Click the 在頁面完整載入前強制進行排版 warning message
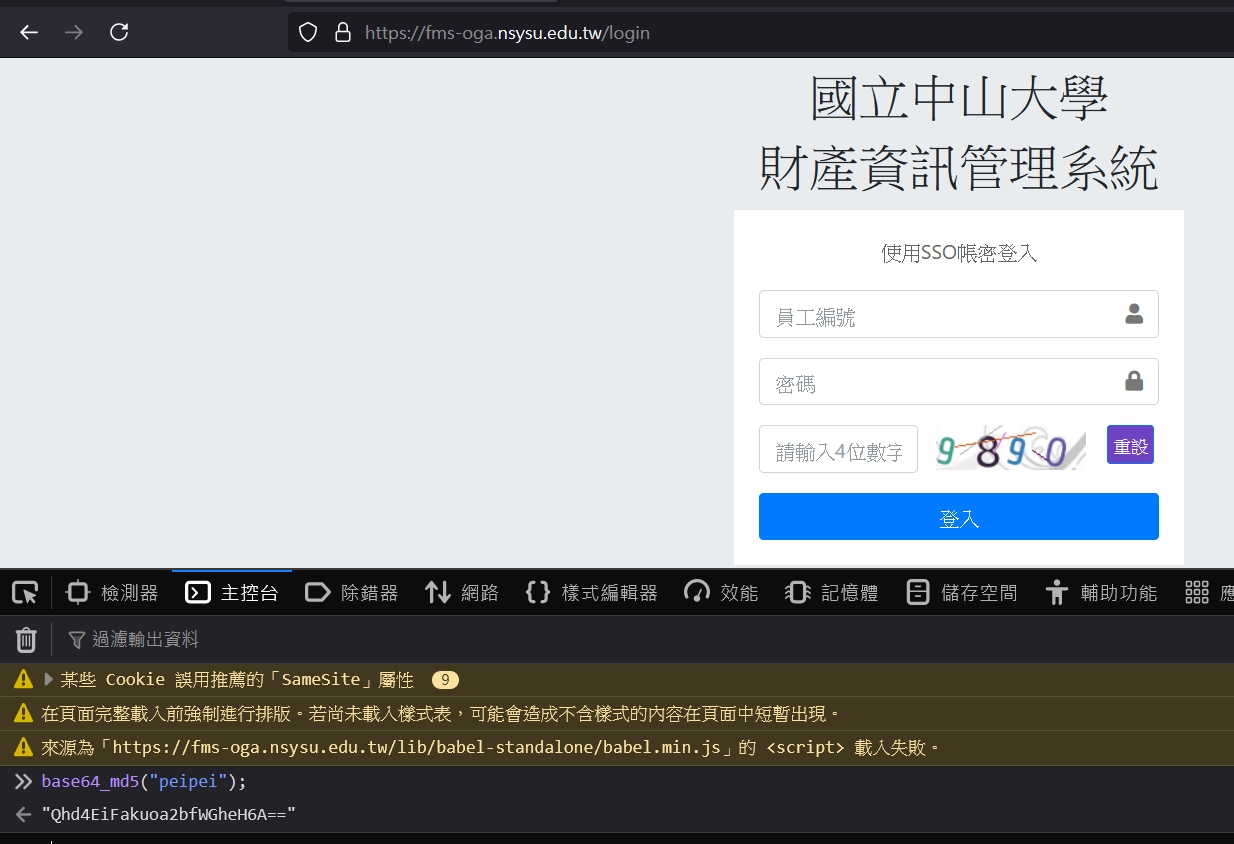This screenshot has height=844, width=1234. [x=440, y=714]
